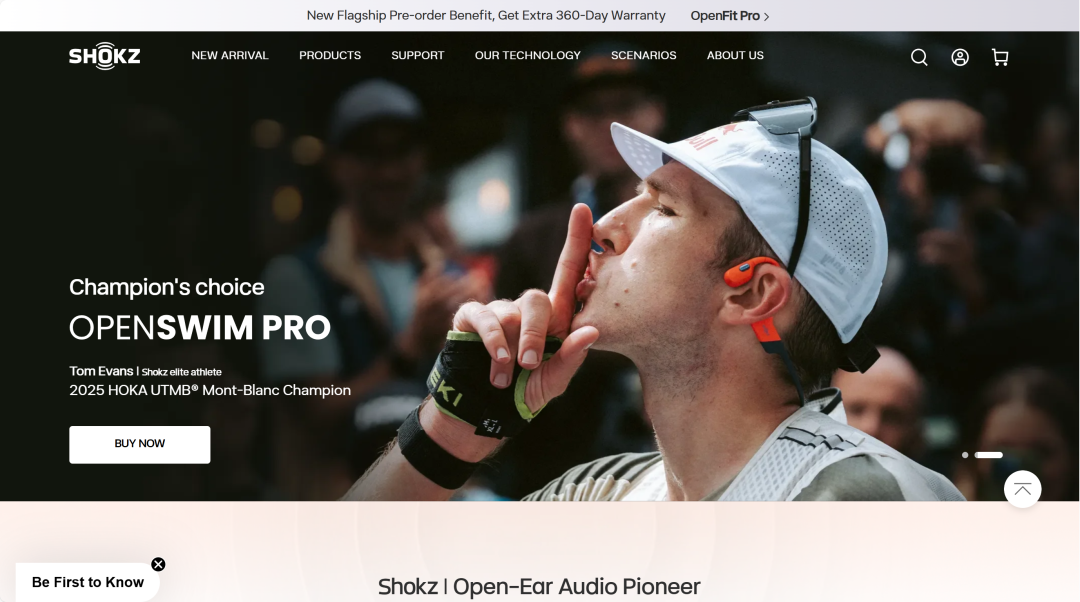Open the user account icon
Screen dimensions: 1080x602
click(x=959, y=57)
